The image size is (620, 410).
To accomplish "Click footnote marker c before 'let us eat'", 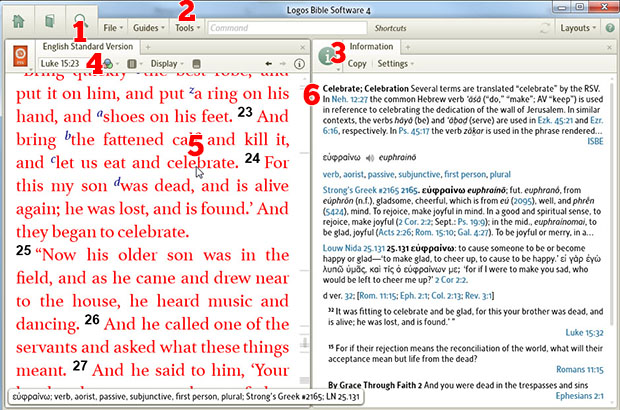I will tap(53, 160).
